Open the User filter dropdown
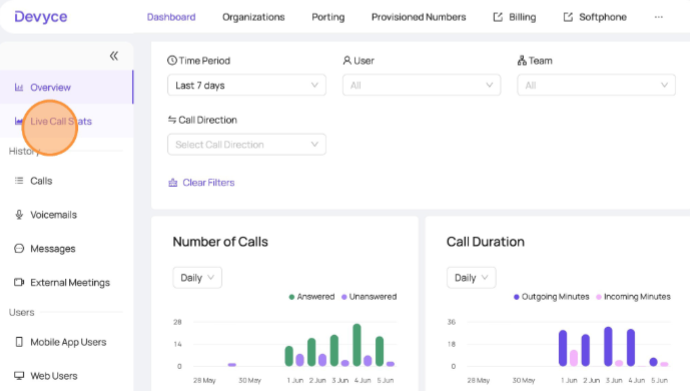Screen dimensions: 690x391 tap(422, 85)
